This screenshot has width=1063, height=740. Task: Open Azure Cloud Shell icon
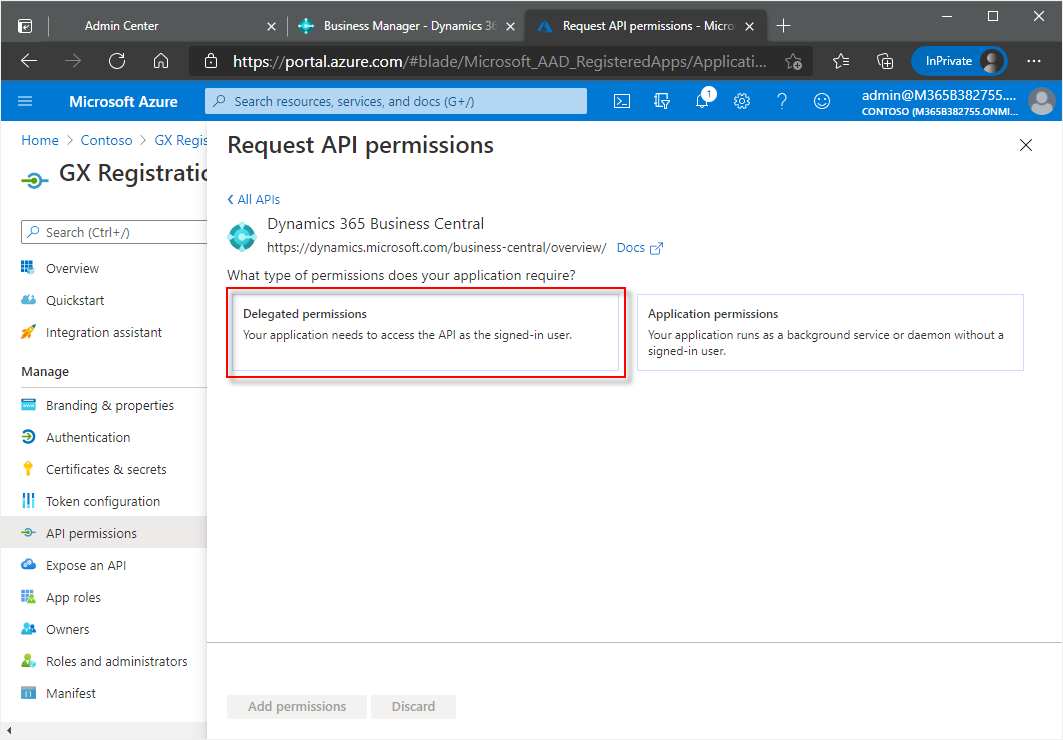click(x=622, y=101)
